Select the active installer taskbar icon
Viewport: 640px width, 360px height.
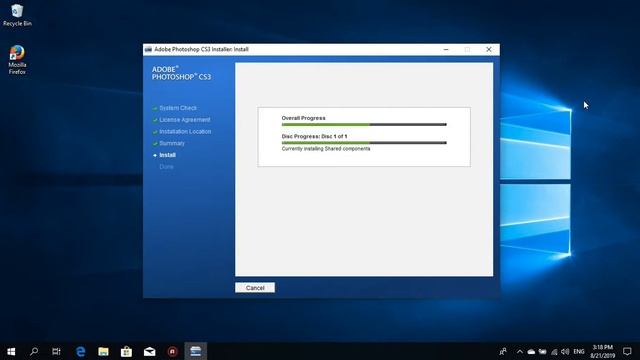coord(196,351)
